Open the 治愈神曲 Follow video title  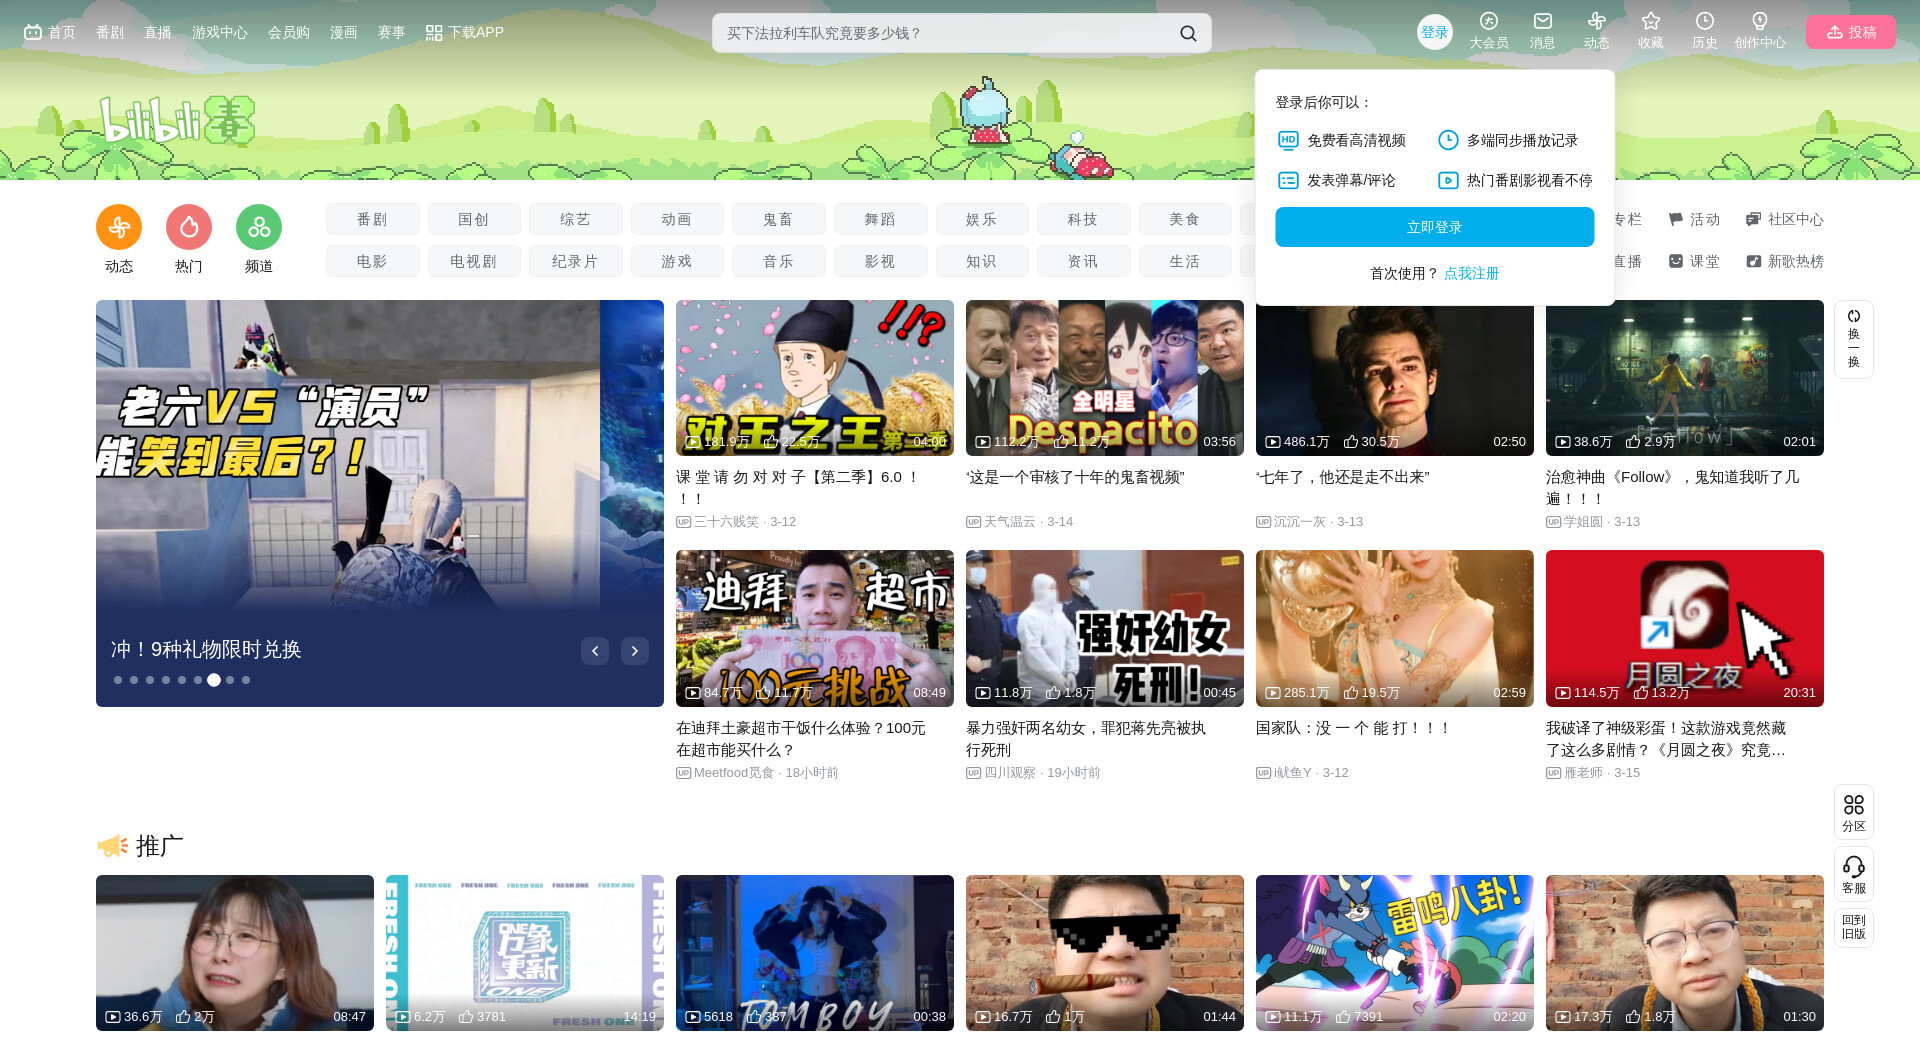1673,488
